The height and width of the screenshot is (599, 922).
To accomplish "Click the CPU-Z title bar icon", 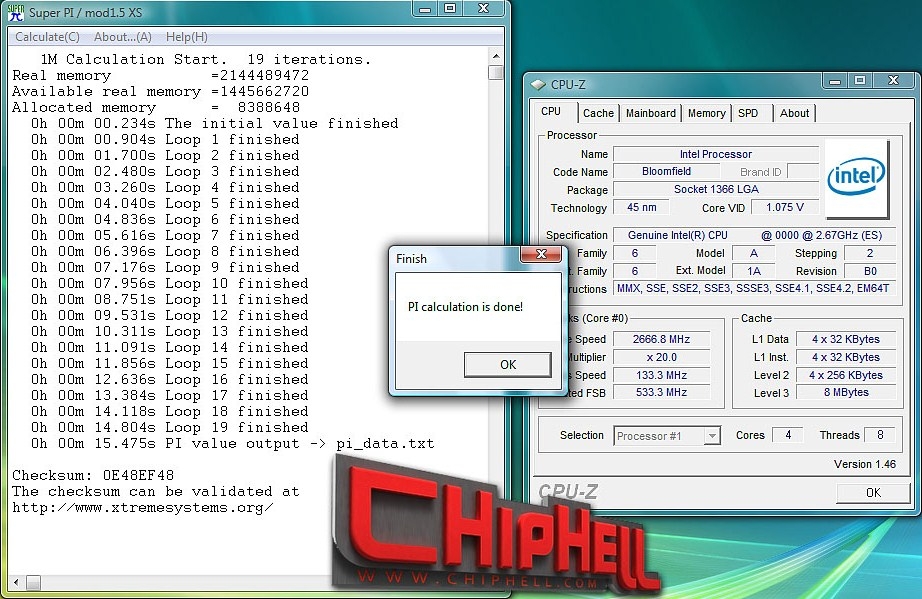I will [x=538, y=85].
